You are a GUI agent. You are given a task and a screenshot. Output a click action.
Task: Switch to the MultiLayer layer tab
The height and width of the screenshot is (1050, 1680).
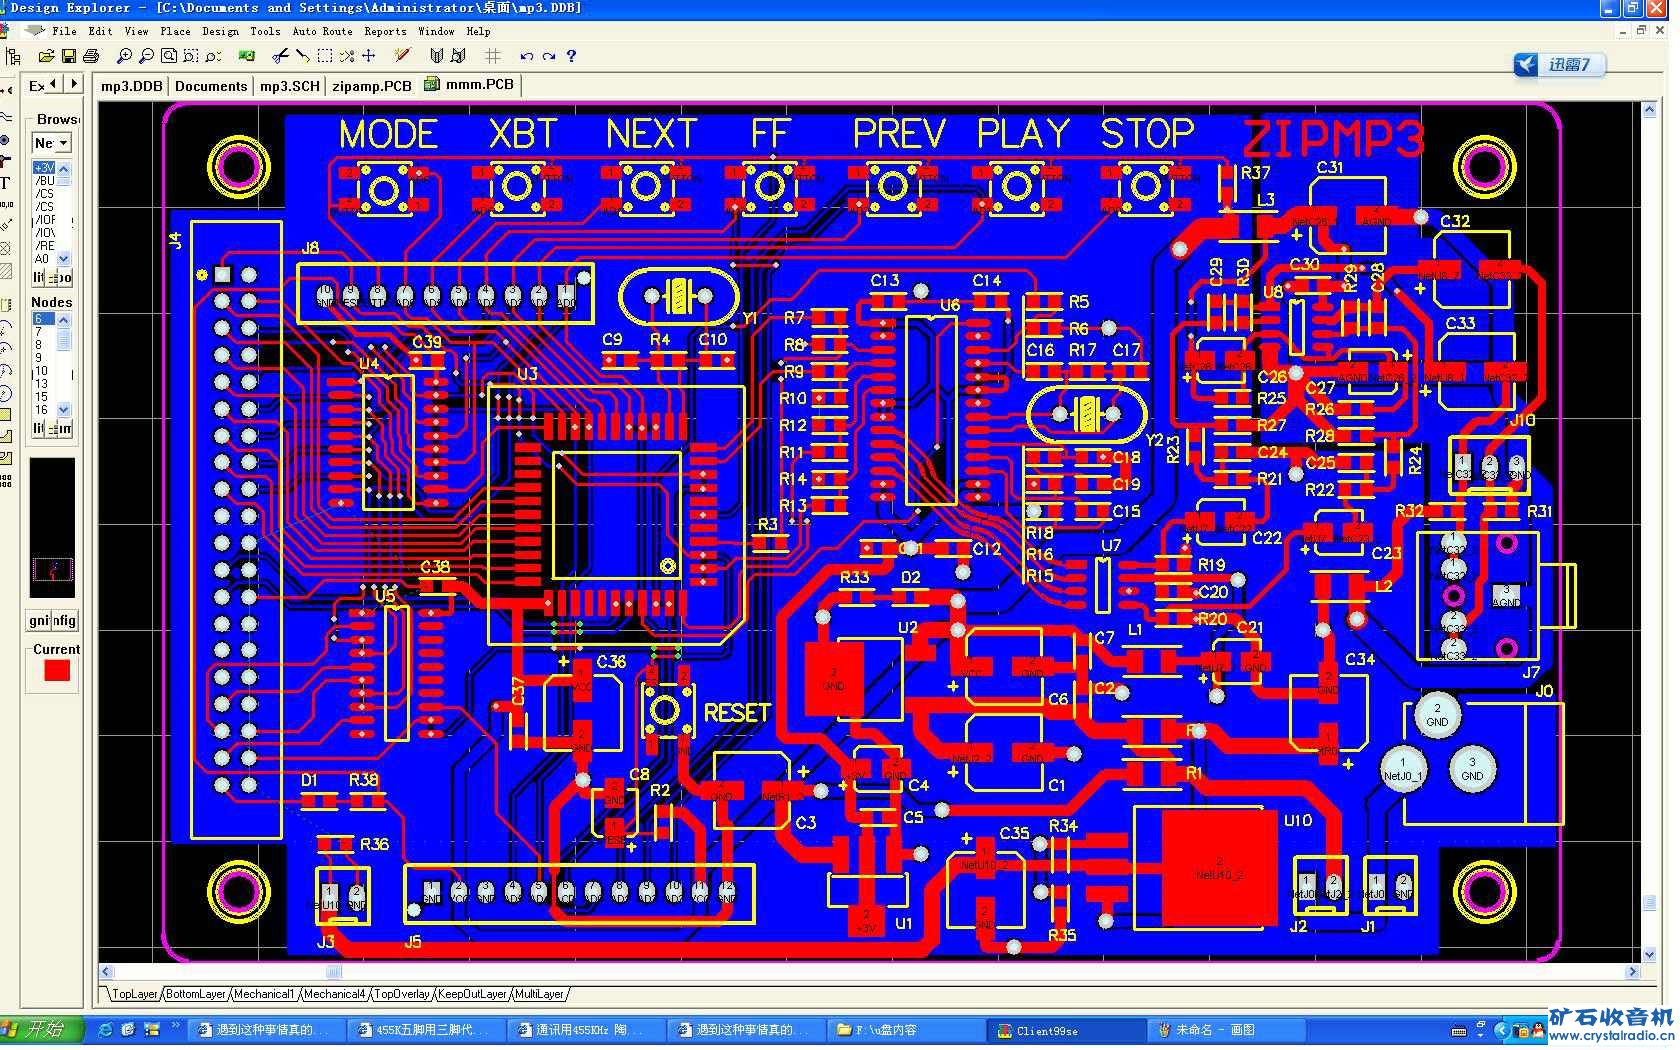point(540,994)
